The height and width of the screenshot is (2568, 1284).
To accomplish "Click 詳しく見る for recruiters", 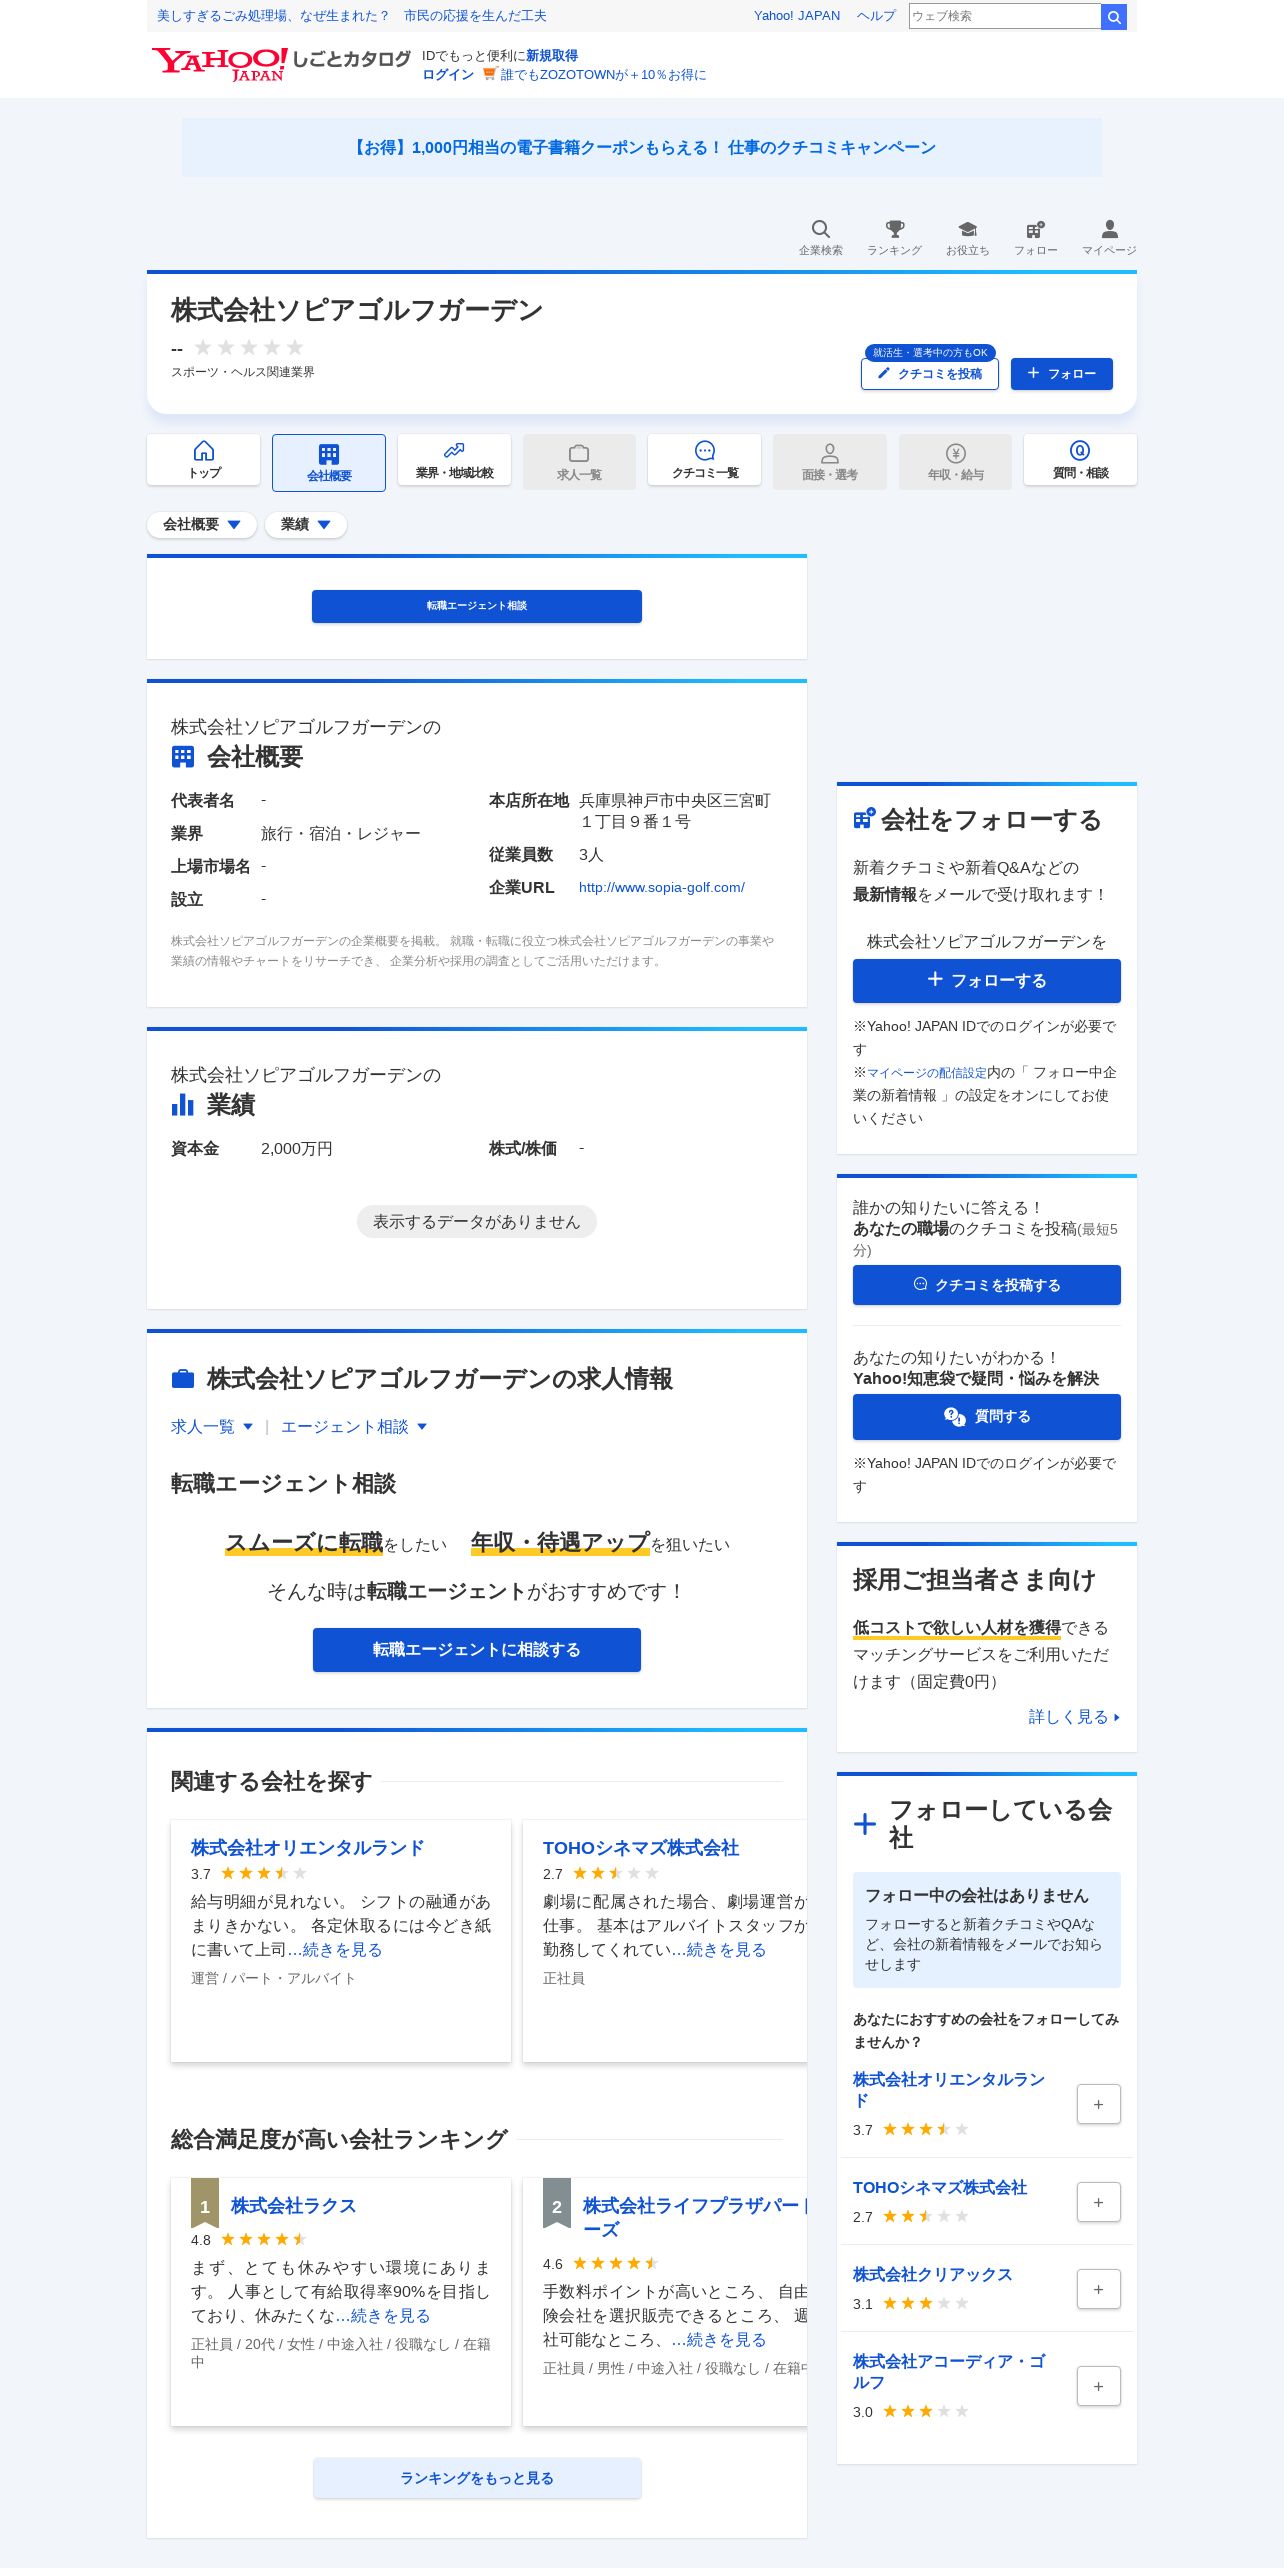I will (x=1074, y=1717).
